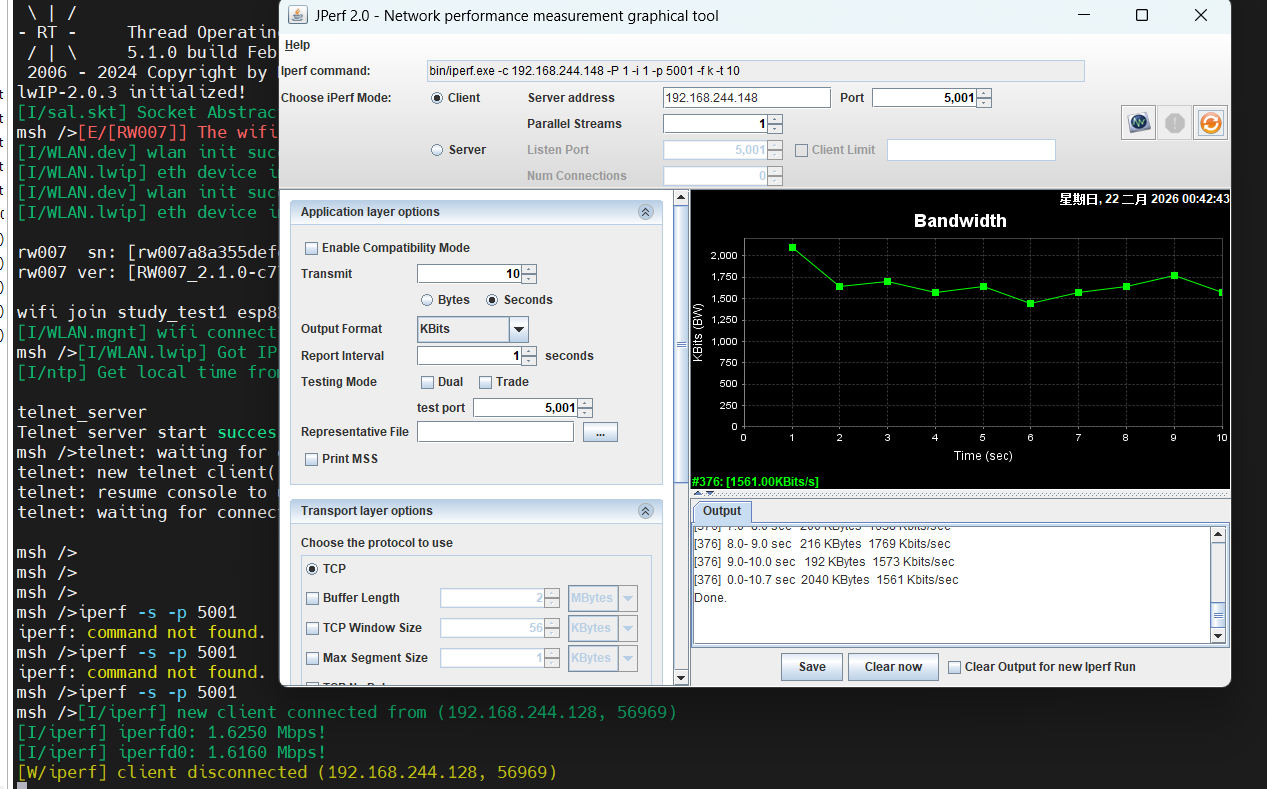Click the Client Limit text field
This screenshot has width=1267, height=789.
click(971, 150)
